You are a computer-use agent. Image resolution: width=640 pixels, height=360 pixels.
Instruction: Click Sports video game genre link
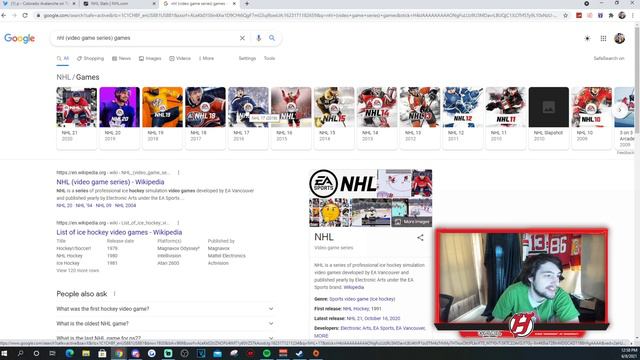[362, 299]
